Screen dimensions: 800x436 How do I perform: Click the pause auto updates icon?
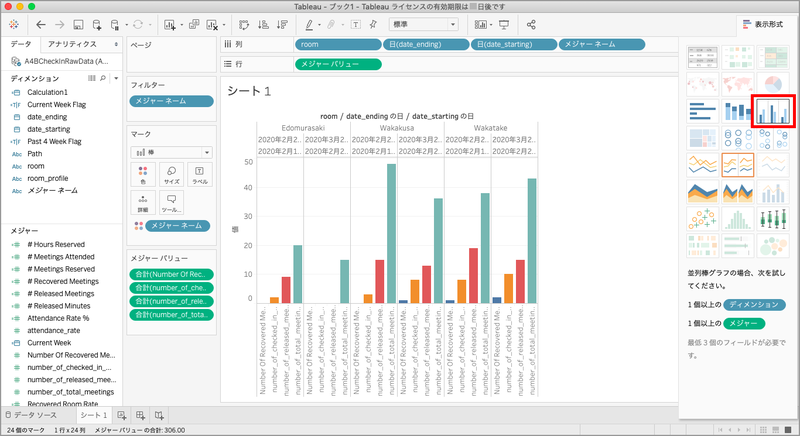click(x=115, y=24)
